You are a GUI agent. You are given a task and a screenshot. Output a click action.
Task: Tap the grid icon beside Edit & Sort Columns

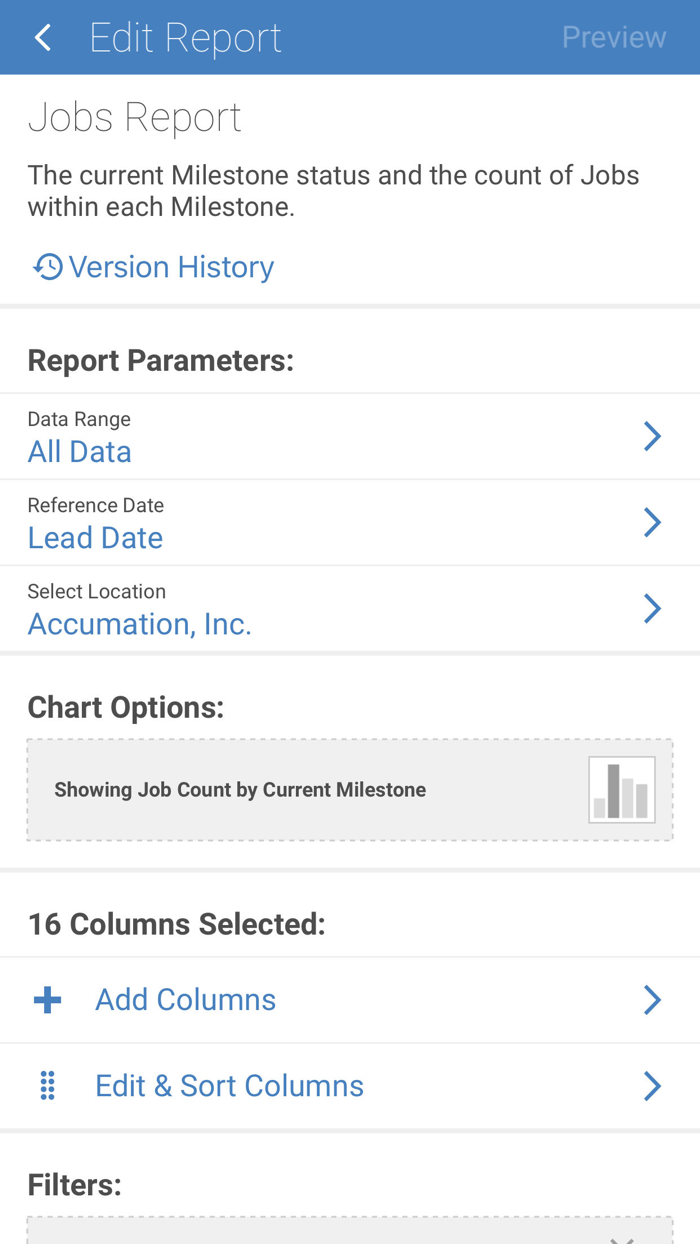(45, 1085)
